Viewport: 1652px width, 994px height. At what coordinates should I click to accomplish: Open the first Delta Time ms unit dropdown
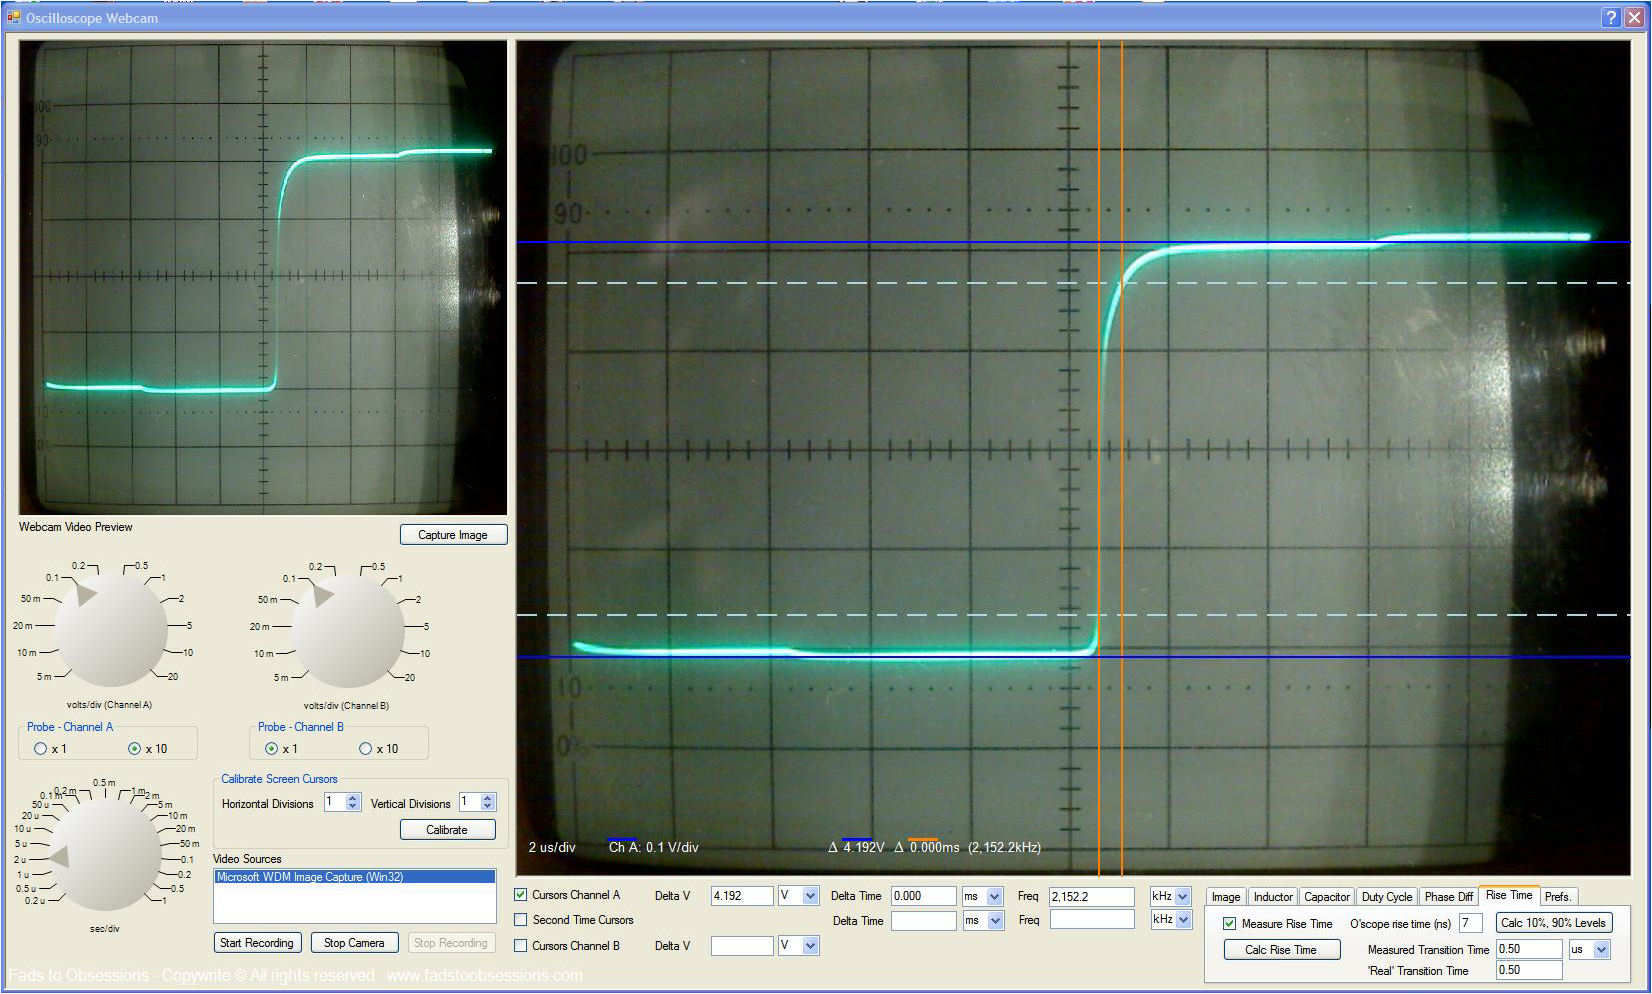click(x=994, y=896)
